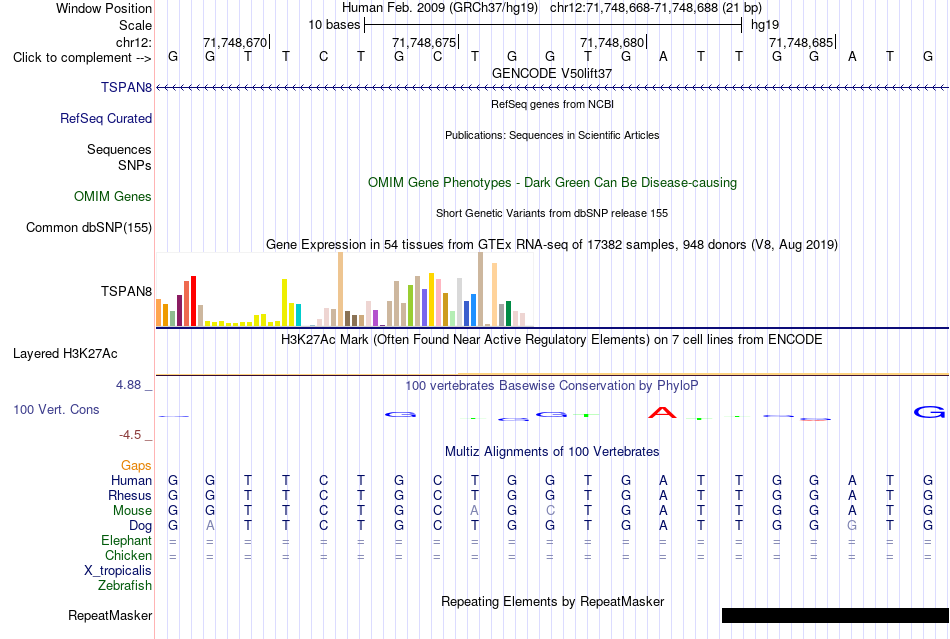Click 'Repeating Elements by RepeatMasker' title
Viewport: 950px width, 639px height.
click(x=552, y=601)
